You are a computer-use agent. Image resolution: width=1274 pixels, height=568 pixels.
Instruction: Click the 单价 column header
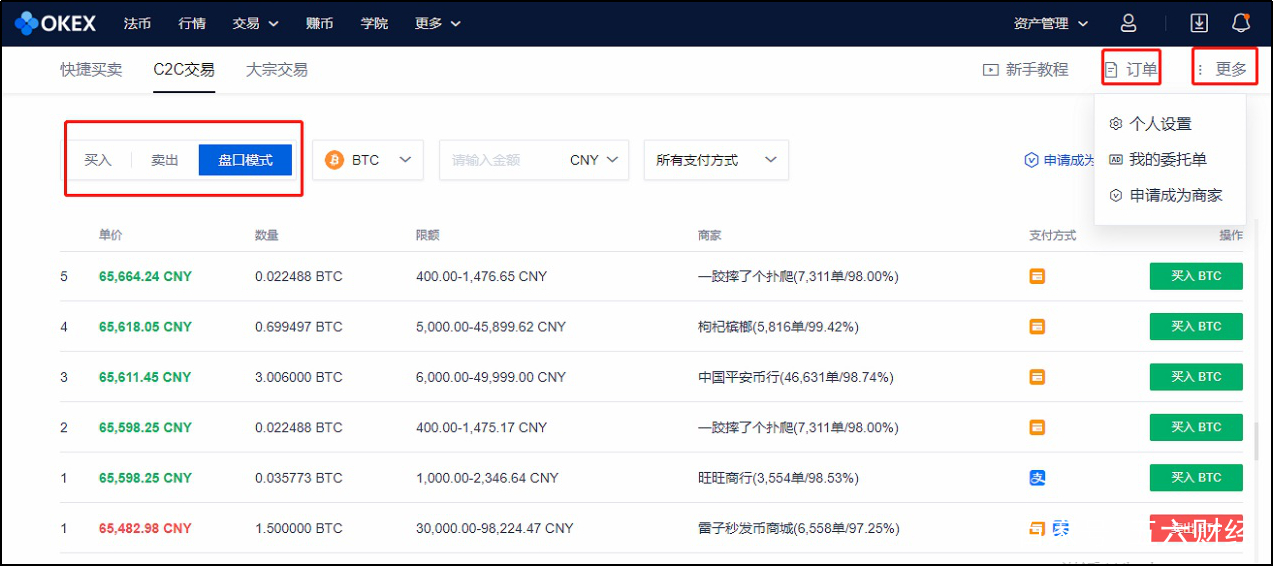click(111, 235)
